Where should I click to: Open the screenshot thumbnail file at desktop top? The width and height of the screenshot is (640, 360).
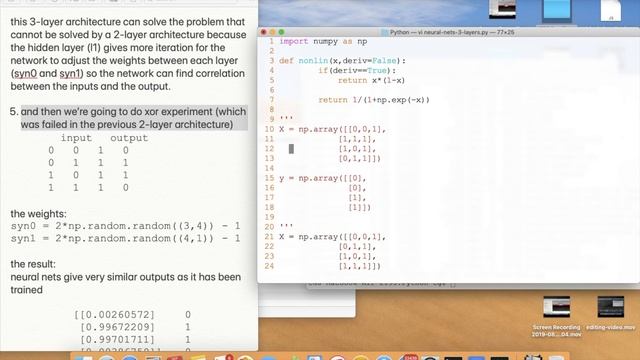click(502, 9)
